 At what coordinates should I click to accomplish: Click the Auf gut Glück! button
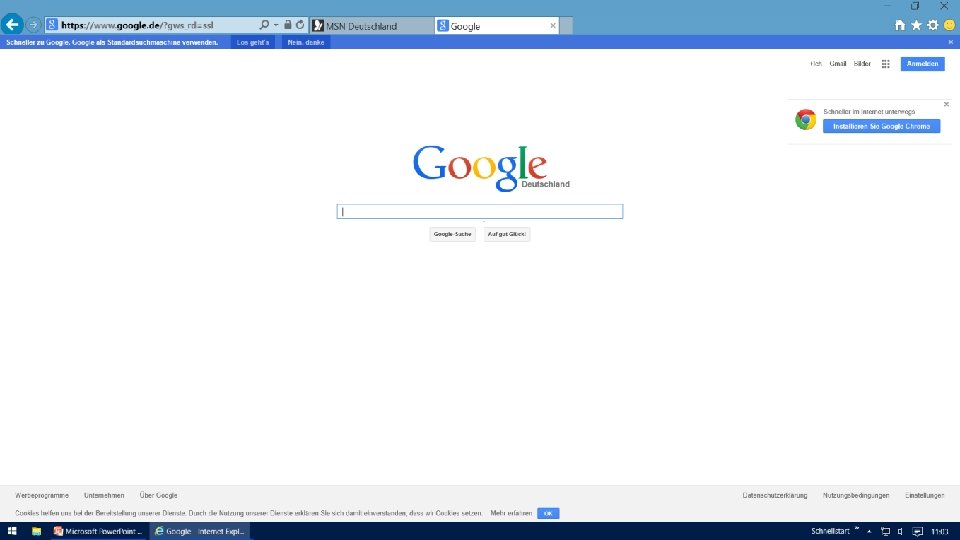point(506,234)
